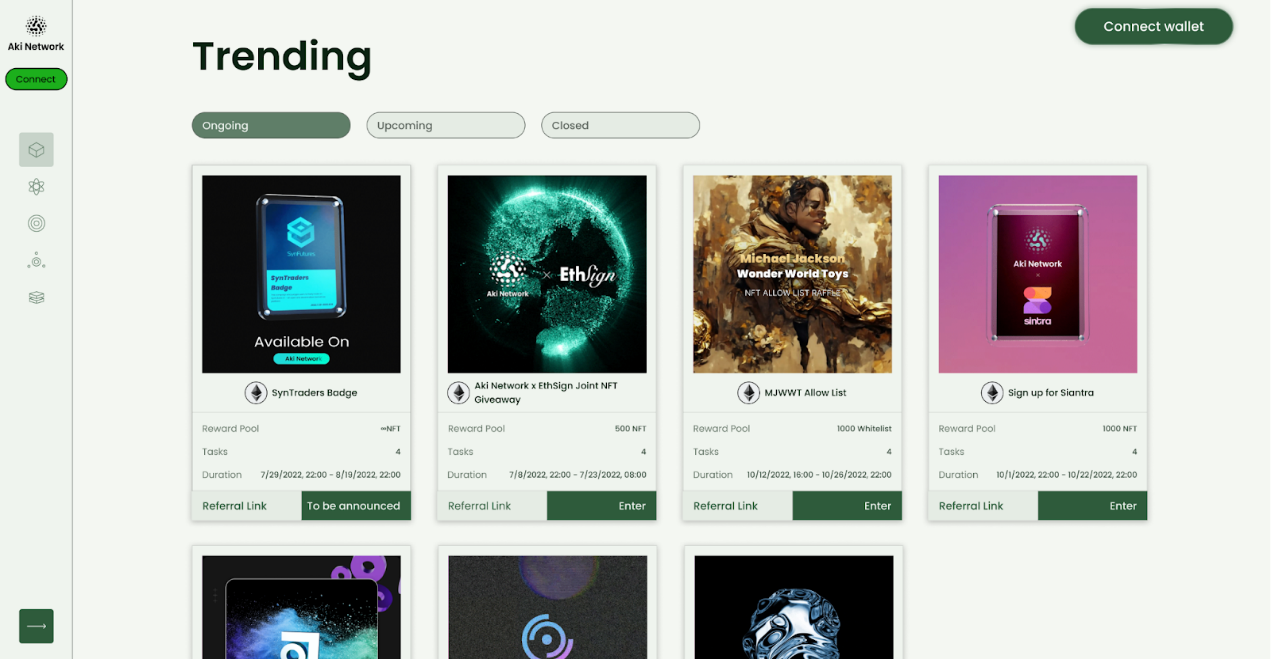Image resolution: width=1271 pixels, height=659 pixels.
Task: Click the Connect wallet button
Action: (x=1153, y=27)
